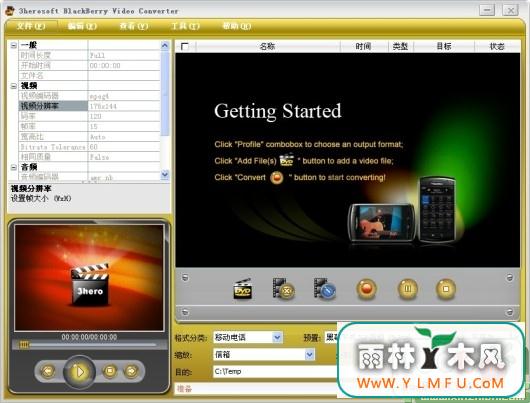530x403 pixels.
Task: Skip forward with right arrow control
Action: click(x=131, y=371)
